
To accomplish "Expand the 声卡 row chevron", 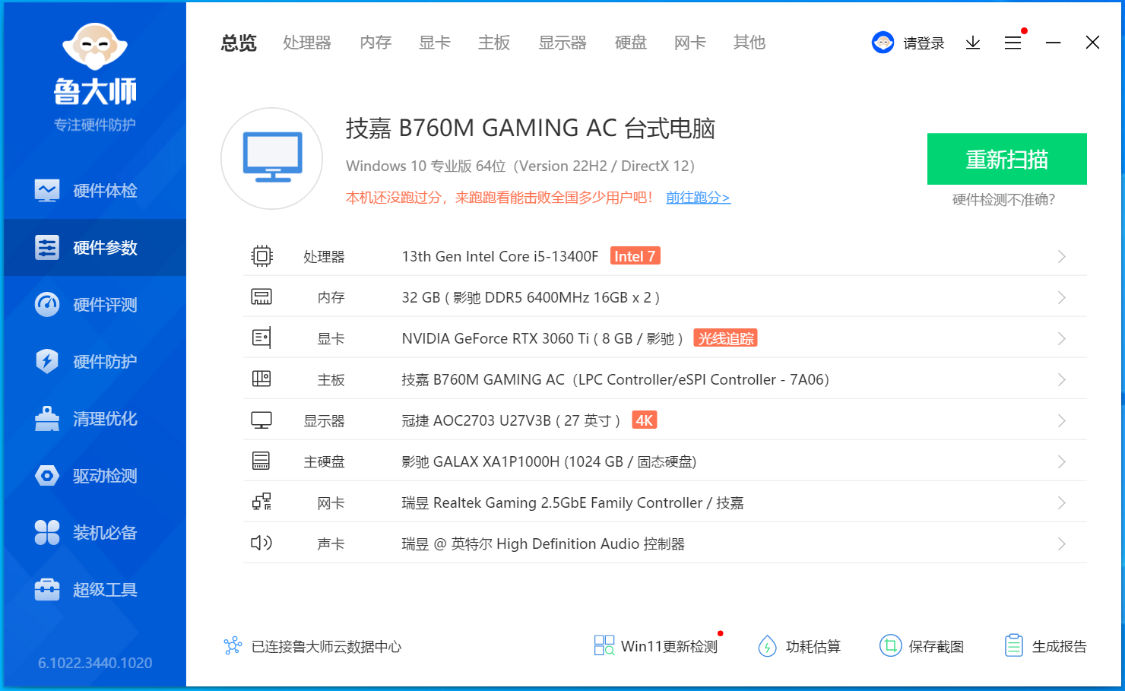I will 1062,544.
